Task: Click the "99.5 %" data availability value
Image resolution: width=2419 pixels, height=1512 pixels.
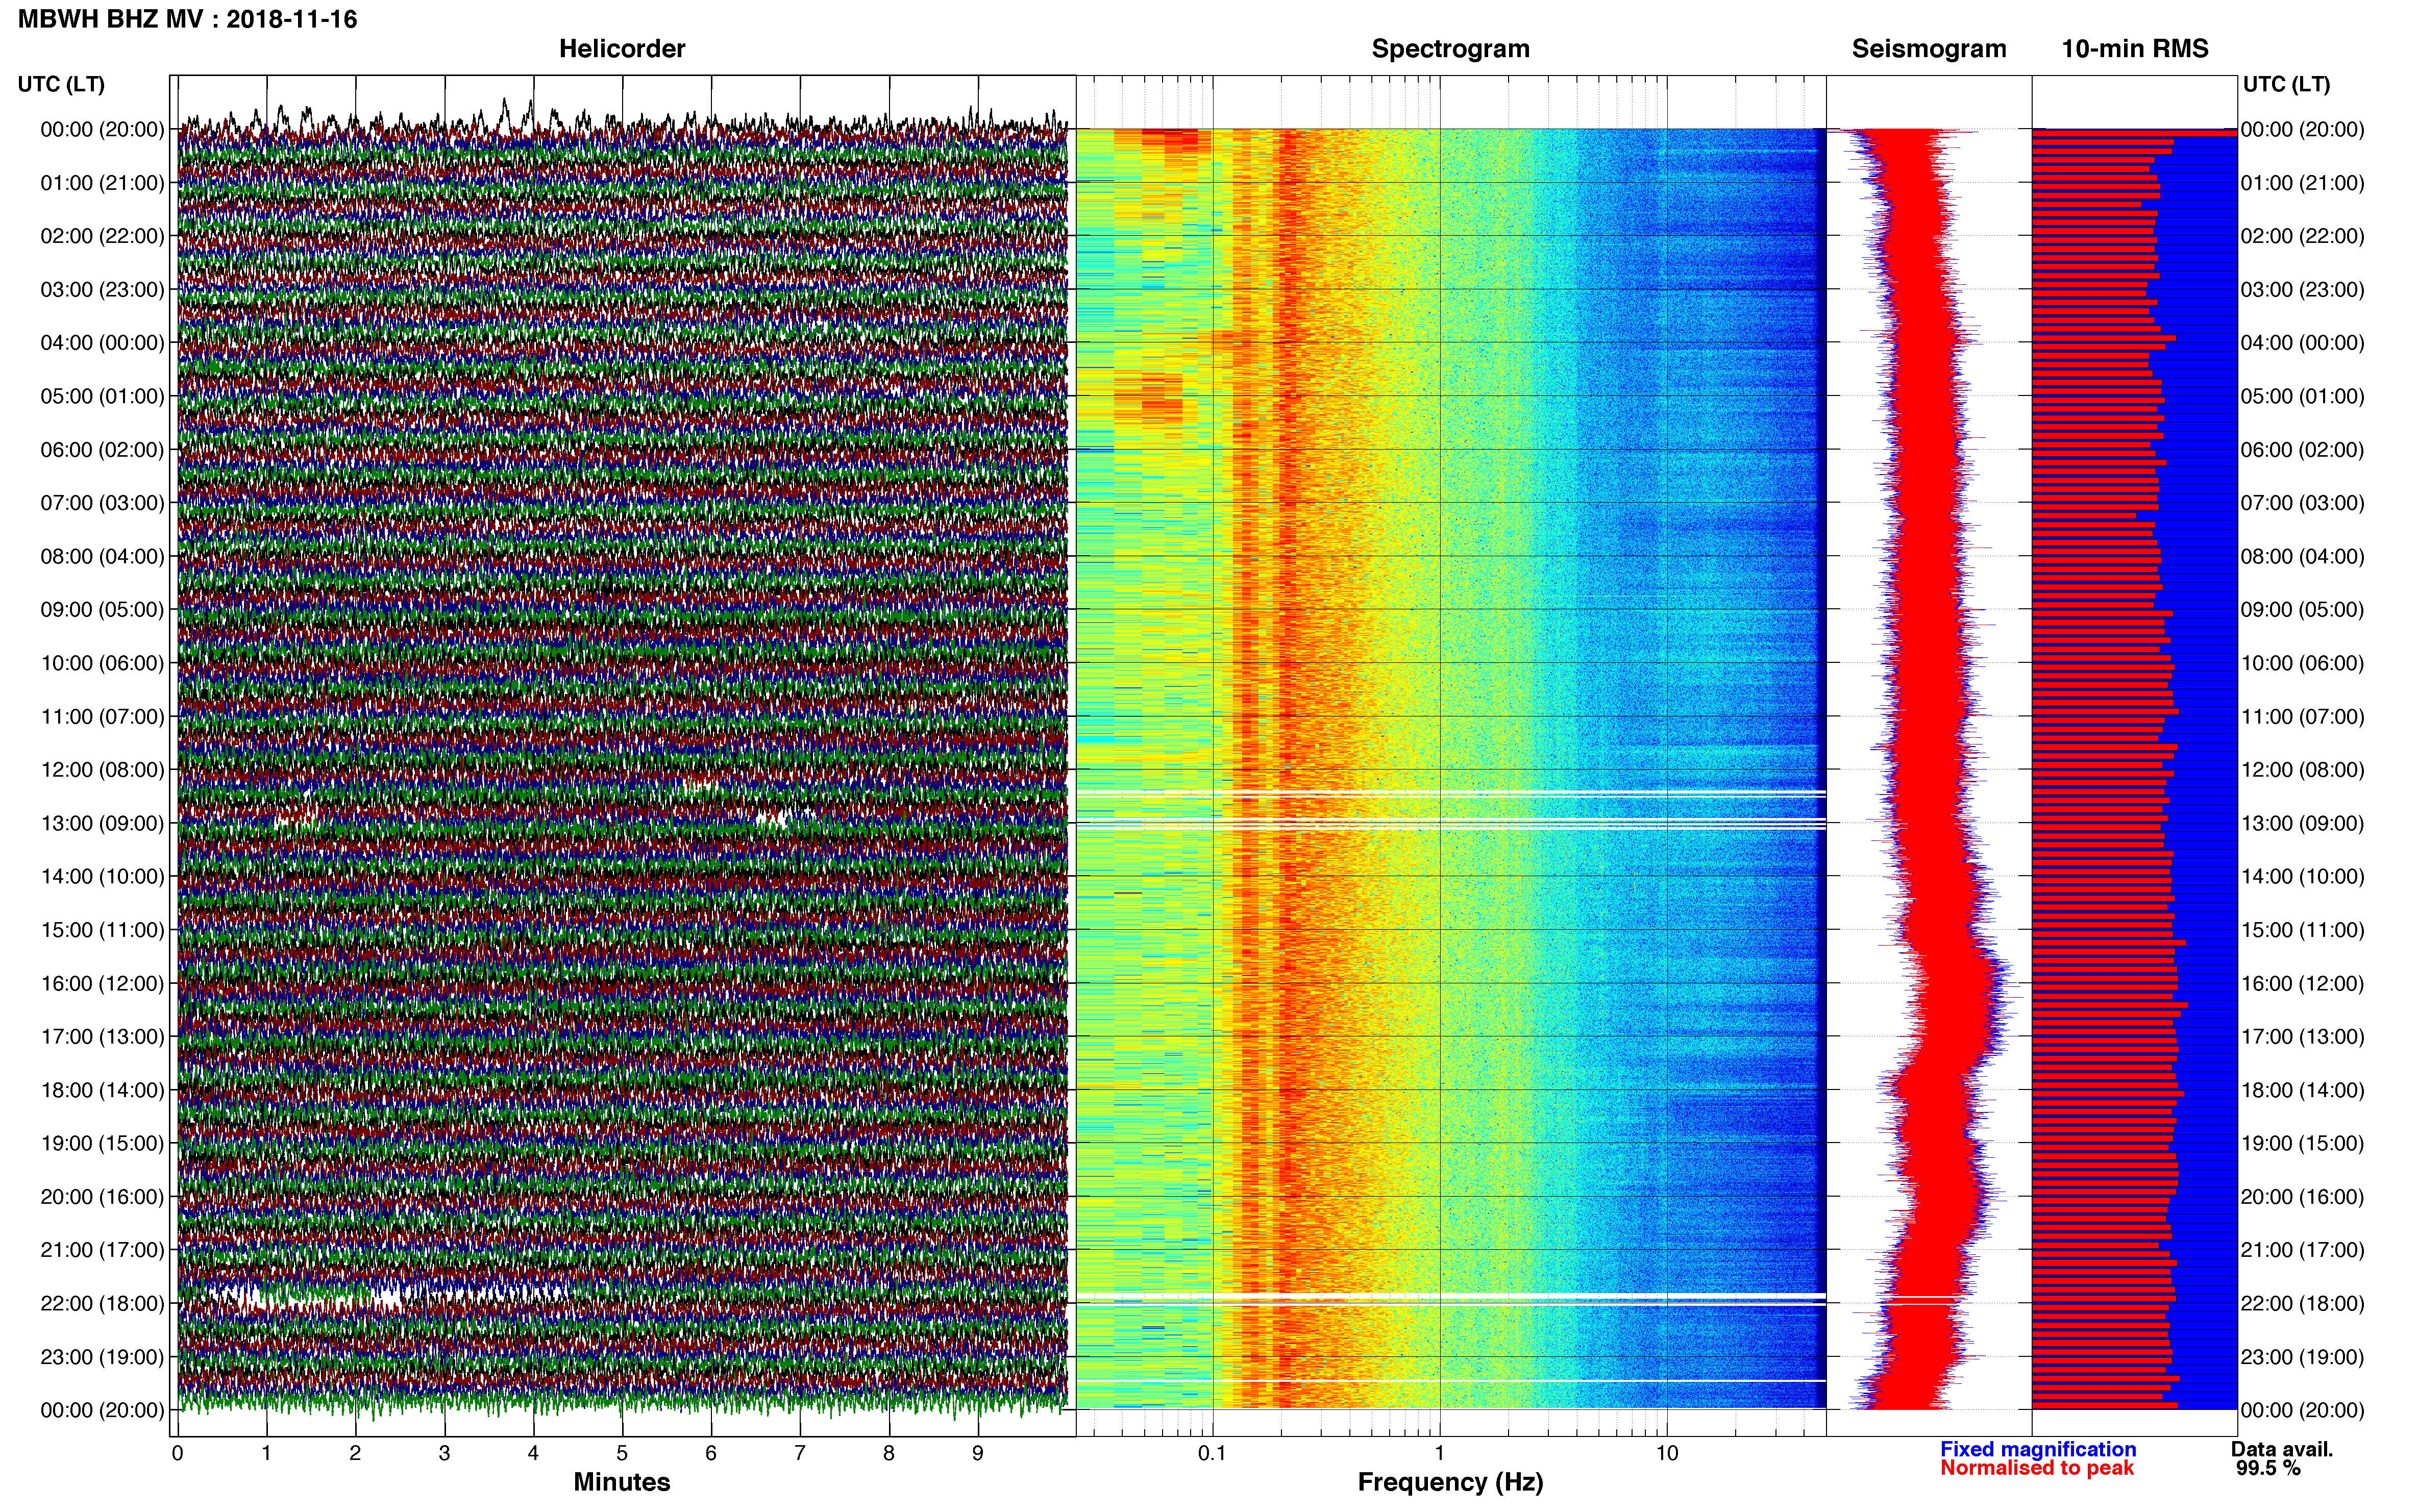Action: [x=2269, y=1468]
